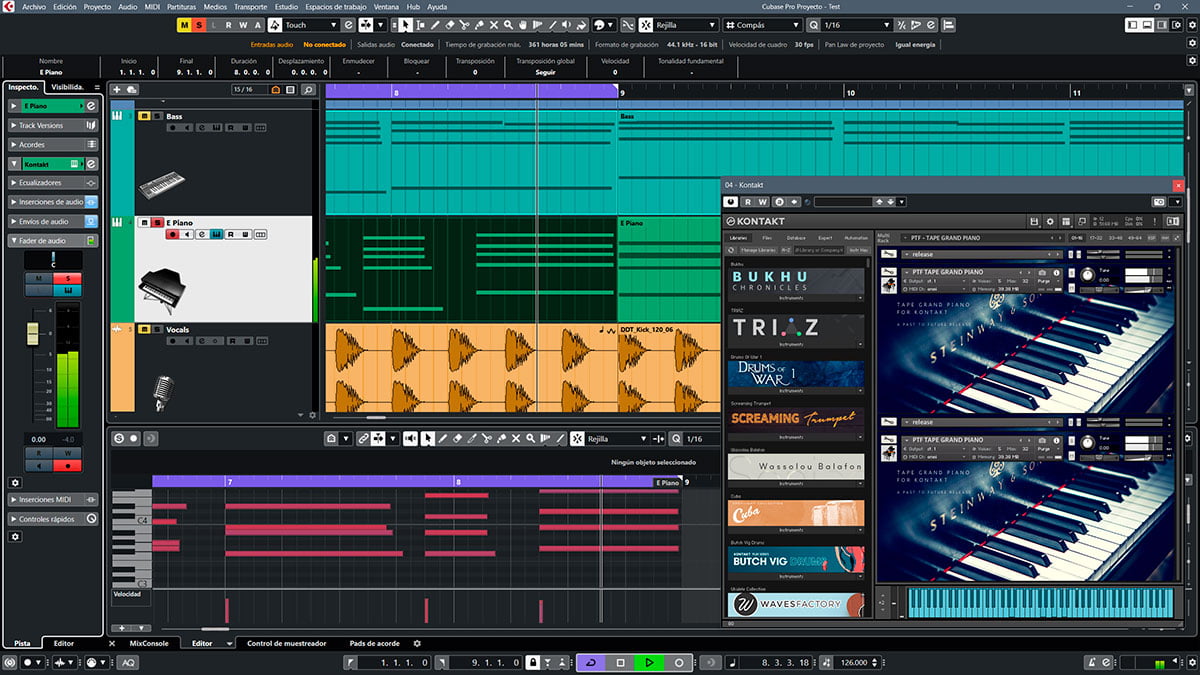Click the Bass track keyboard picture
The image size is (1200, 675).
pyautogui.click(x=161, y=185)
